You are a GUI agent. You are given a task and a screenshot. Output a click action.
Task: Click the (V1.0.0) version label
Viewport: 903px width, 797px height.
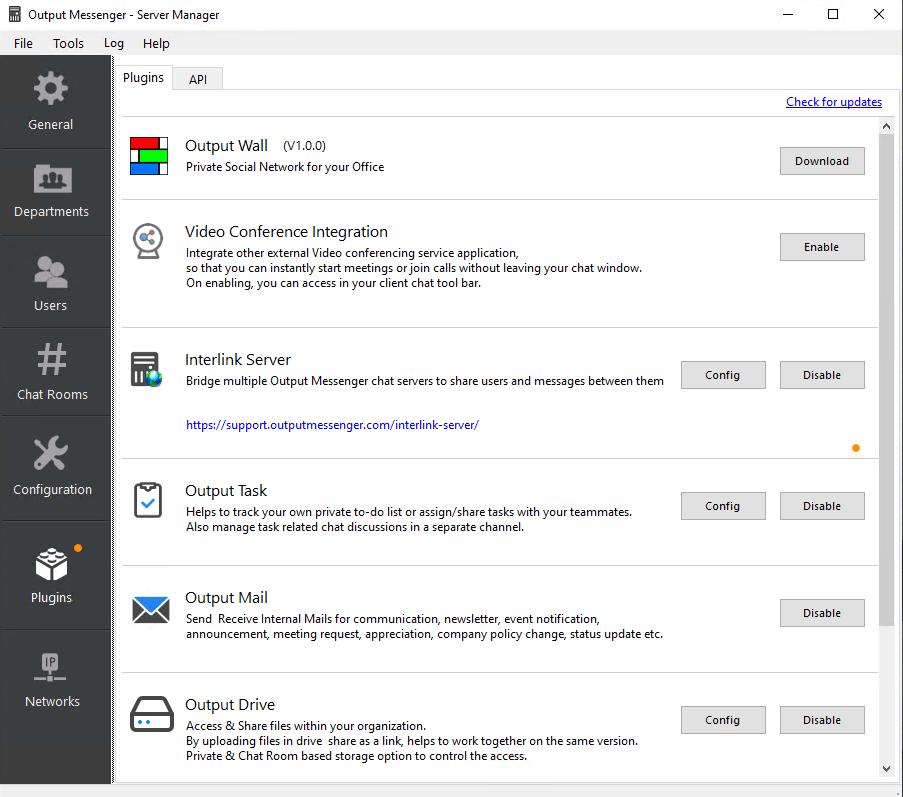click(x=304, y=146)
